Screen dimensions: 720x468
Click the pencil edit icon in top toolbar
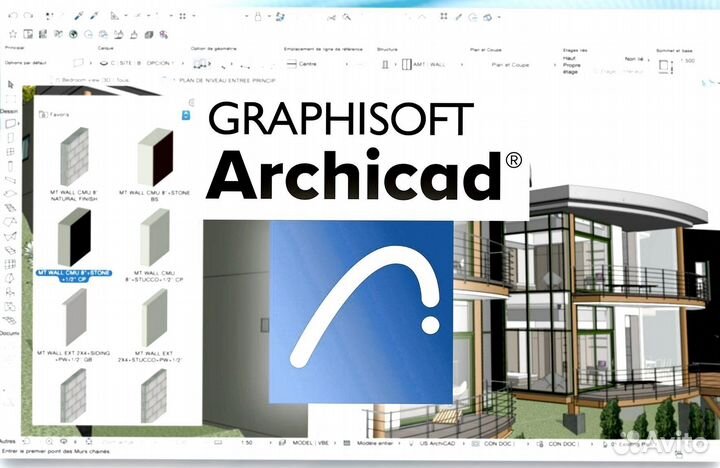[458, 17]
